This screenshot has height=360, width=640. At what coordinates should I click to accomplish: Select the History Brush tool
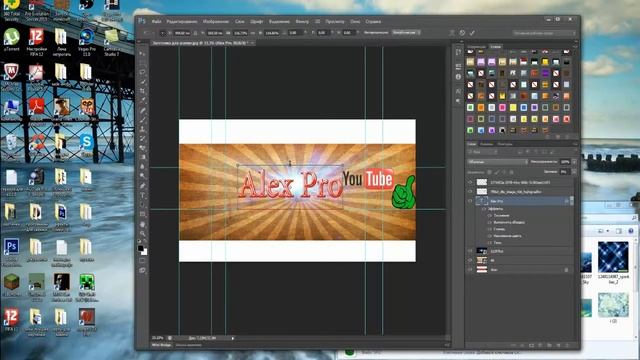point(142,138)
